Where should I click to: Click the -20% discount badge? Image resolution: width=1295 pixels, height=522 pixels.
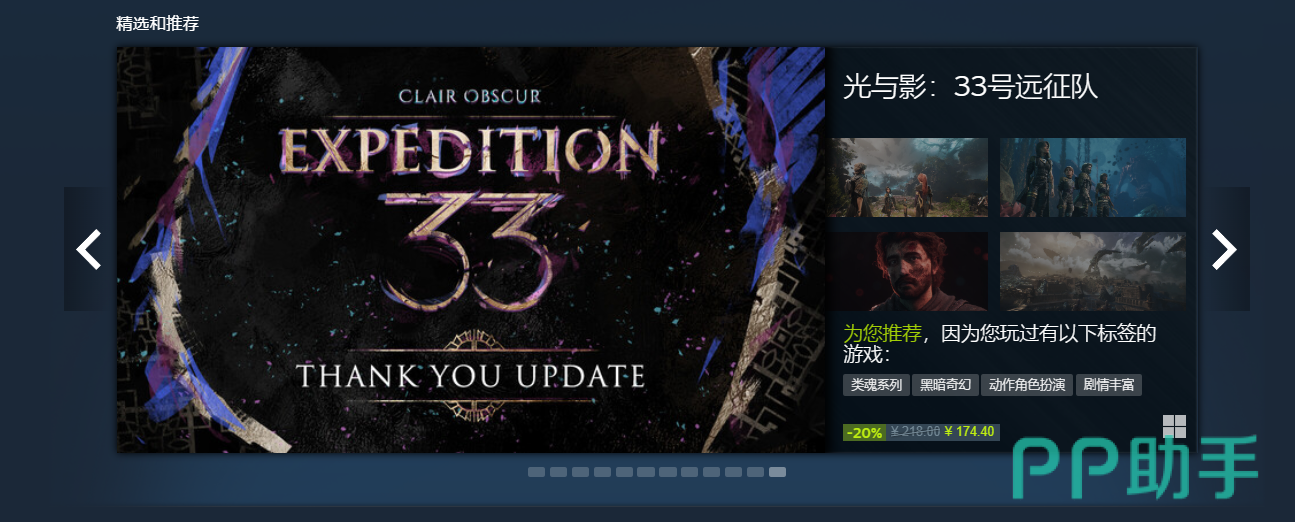point(864,432)
